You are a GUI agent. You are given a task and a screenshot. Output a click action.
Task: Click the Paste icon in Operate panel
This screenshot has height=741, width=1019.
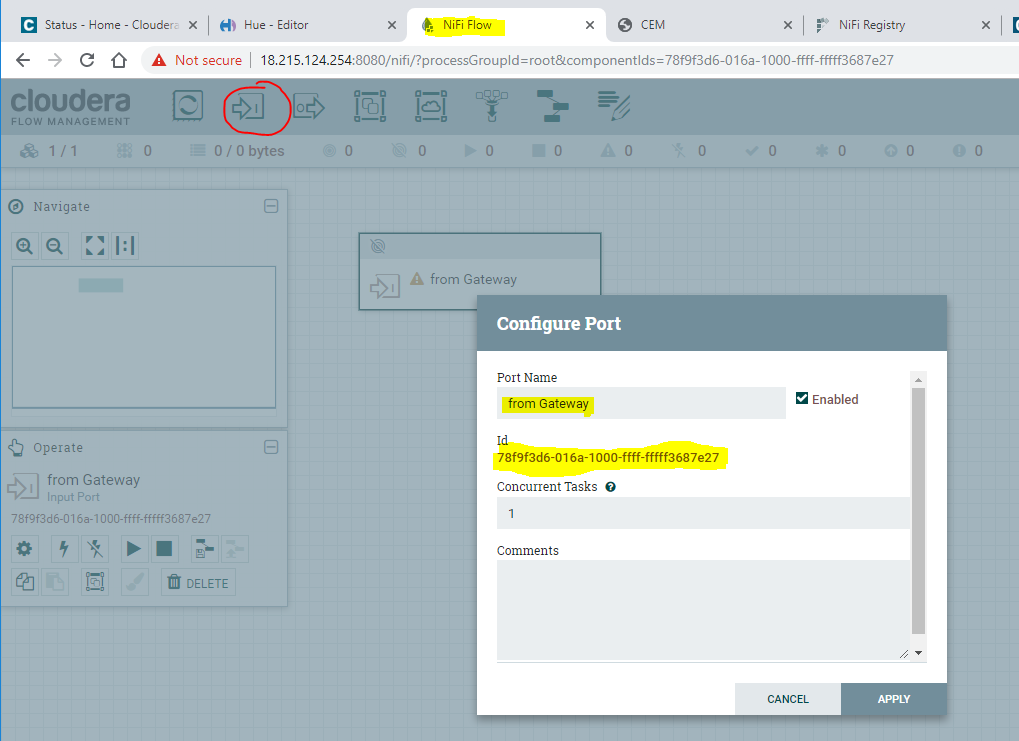pos(55,582)
